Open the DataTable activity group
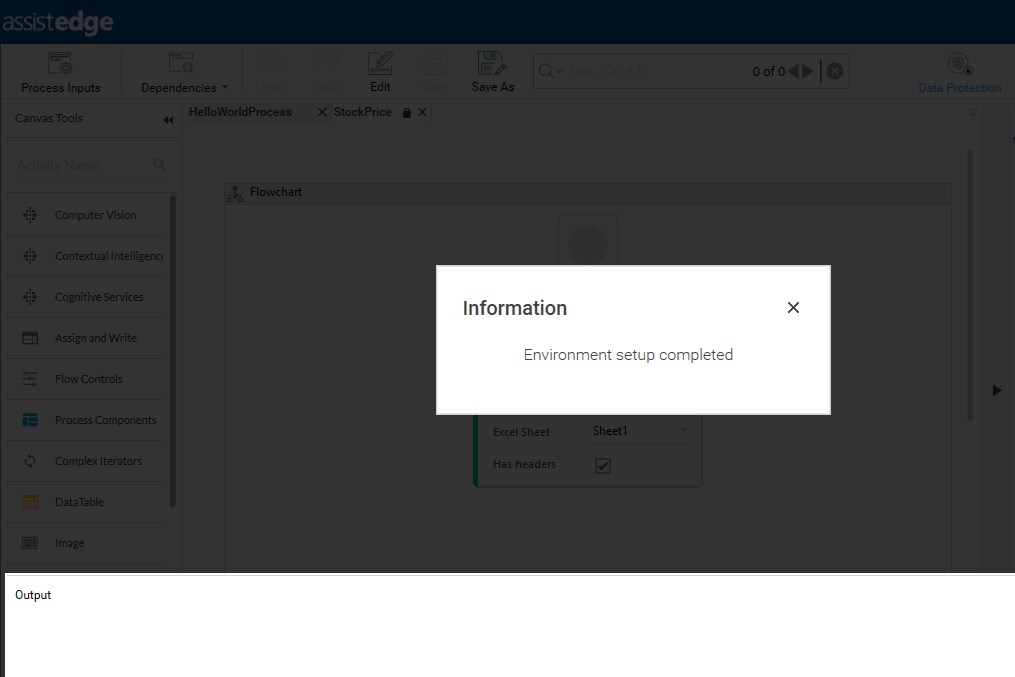The image size is (1015, 677). point(79,502)
